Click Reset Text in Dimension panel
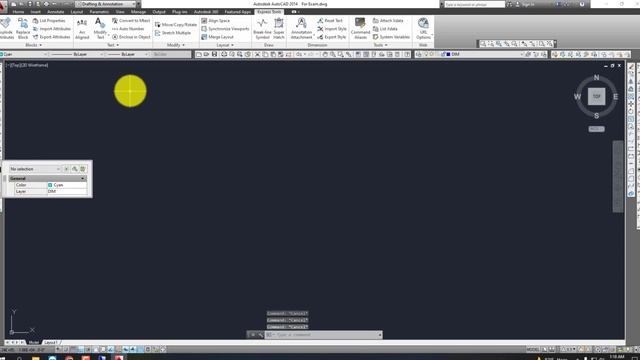 tap(330, 20)
